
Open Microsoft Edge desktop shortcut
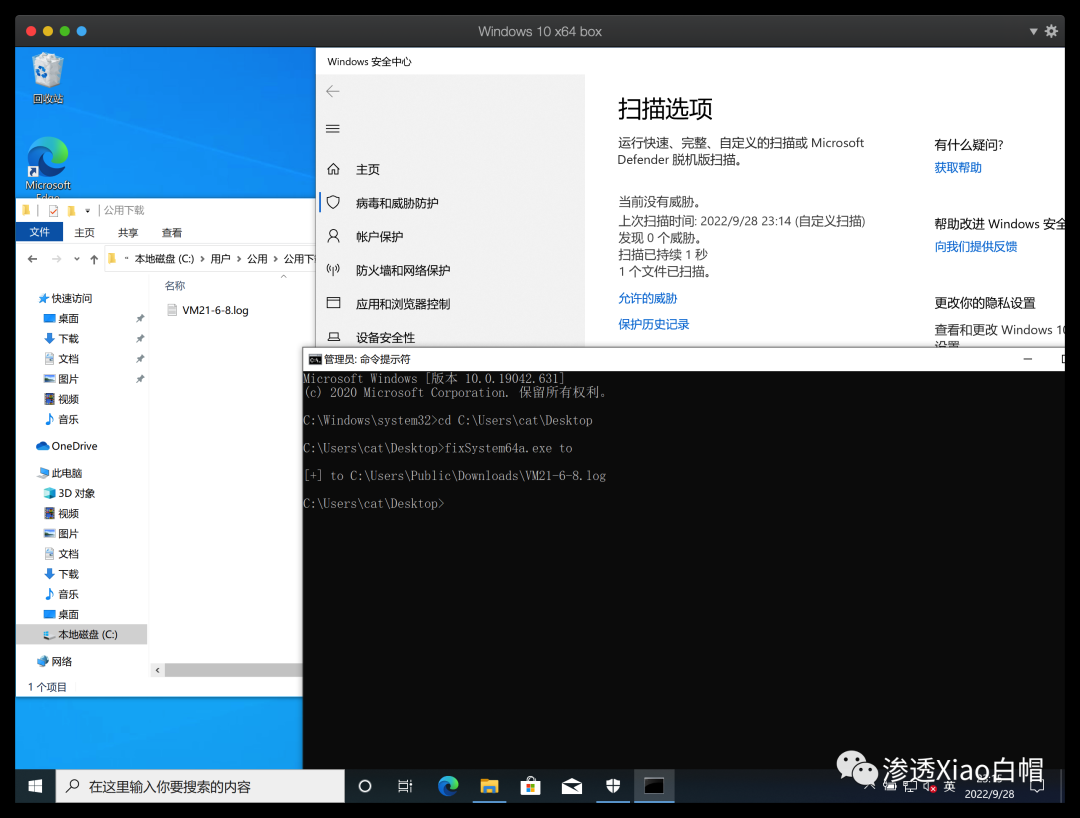[x=48, y=166]
